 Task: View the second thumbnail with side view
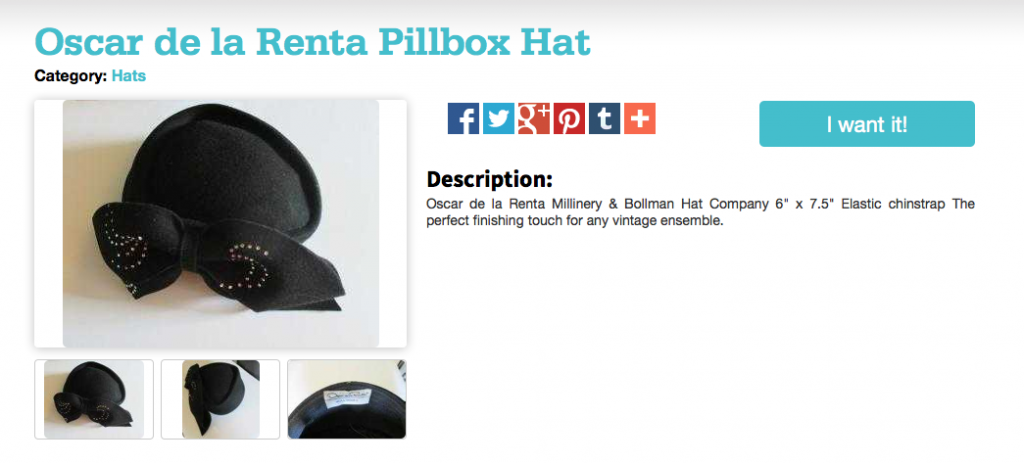[x=221, y=399]
